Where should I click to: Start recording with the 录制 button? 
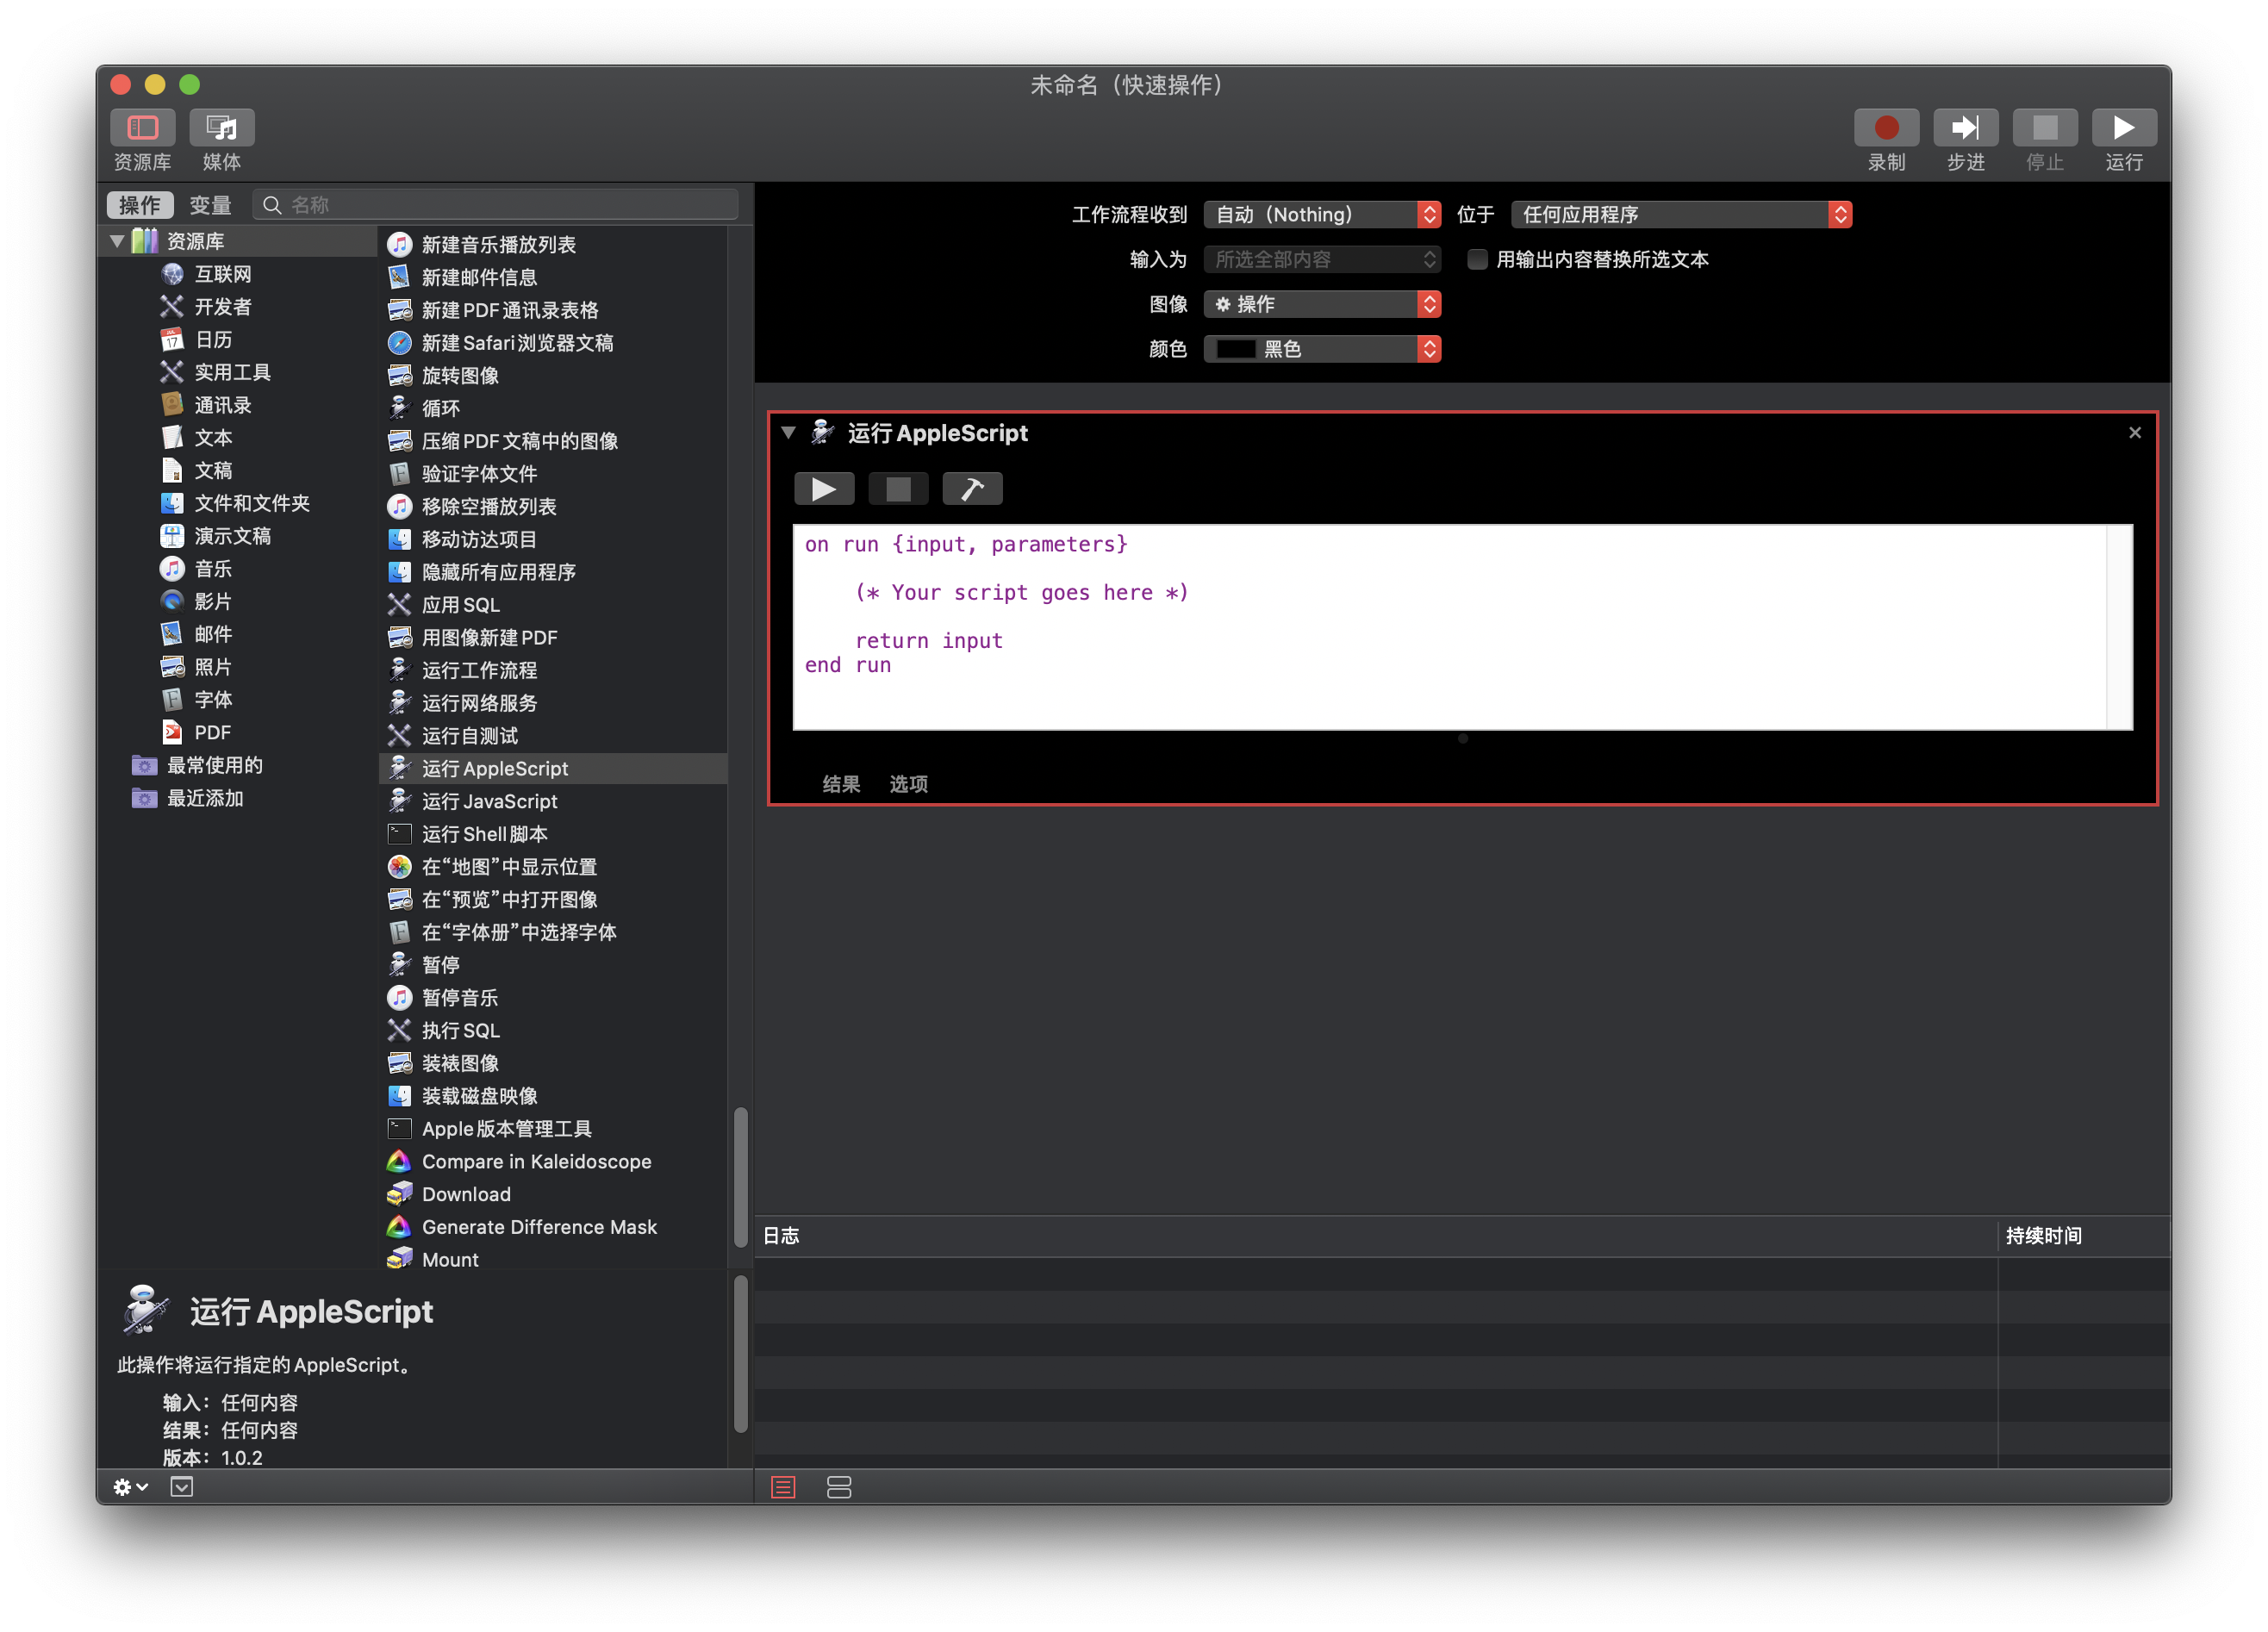[x=1886, y=128]
